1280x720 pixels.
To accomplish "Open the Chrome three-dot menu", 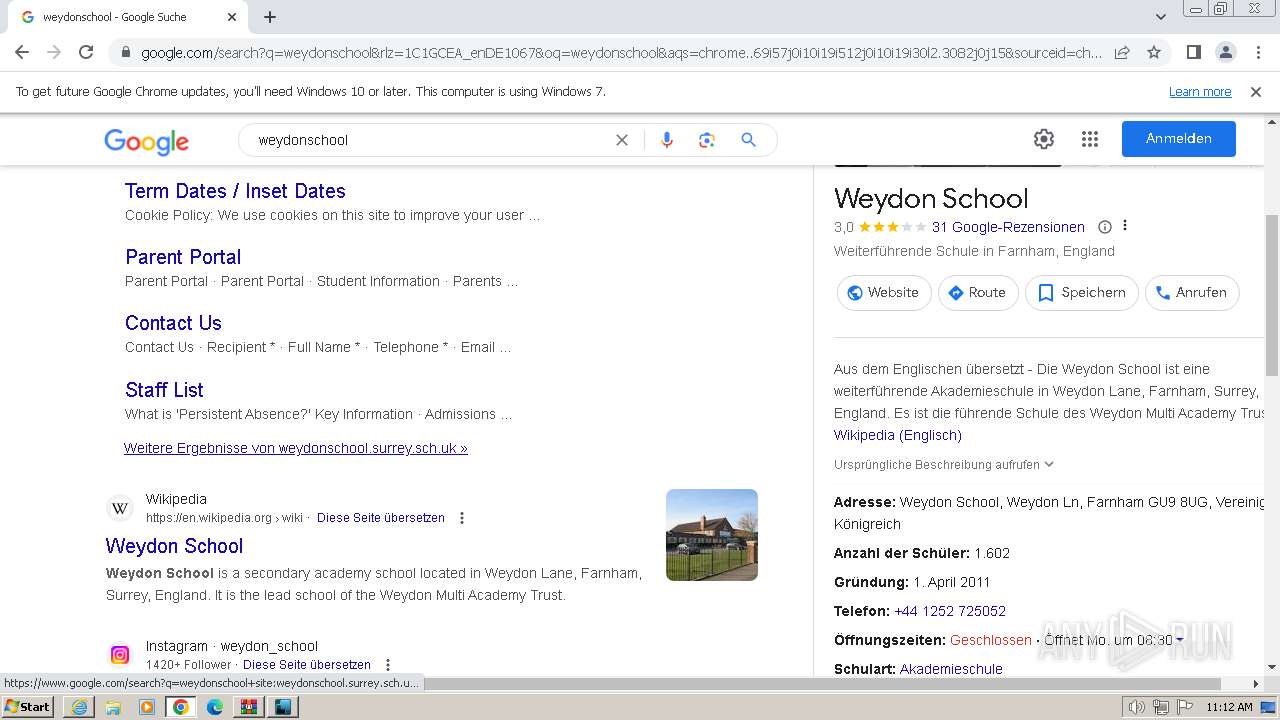I will click(1257, 52).
